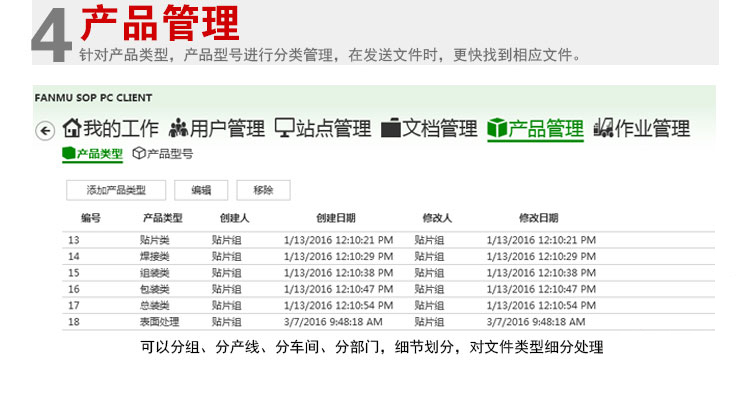Click the home icon beside 我的工作

click(72, 128)
